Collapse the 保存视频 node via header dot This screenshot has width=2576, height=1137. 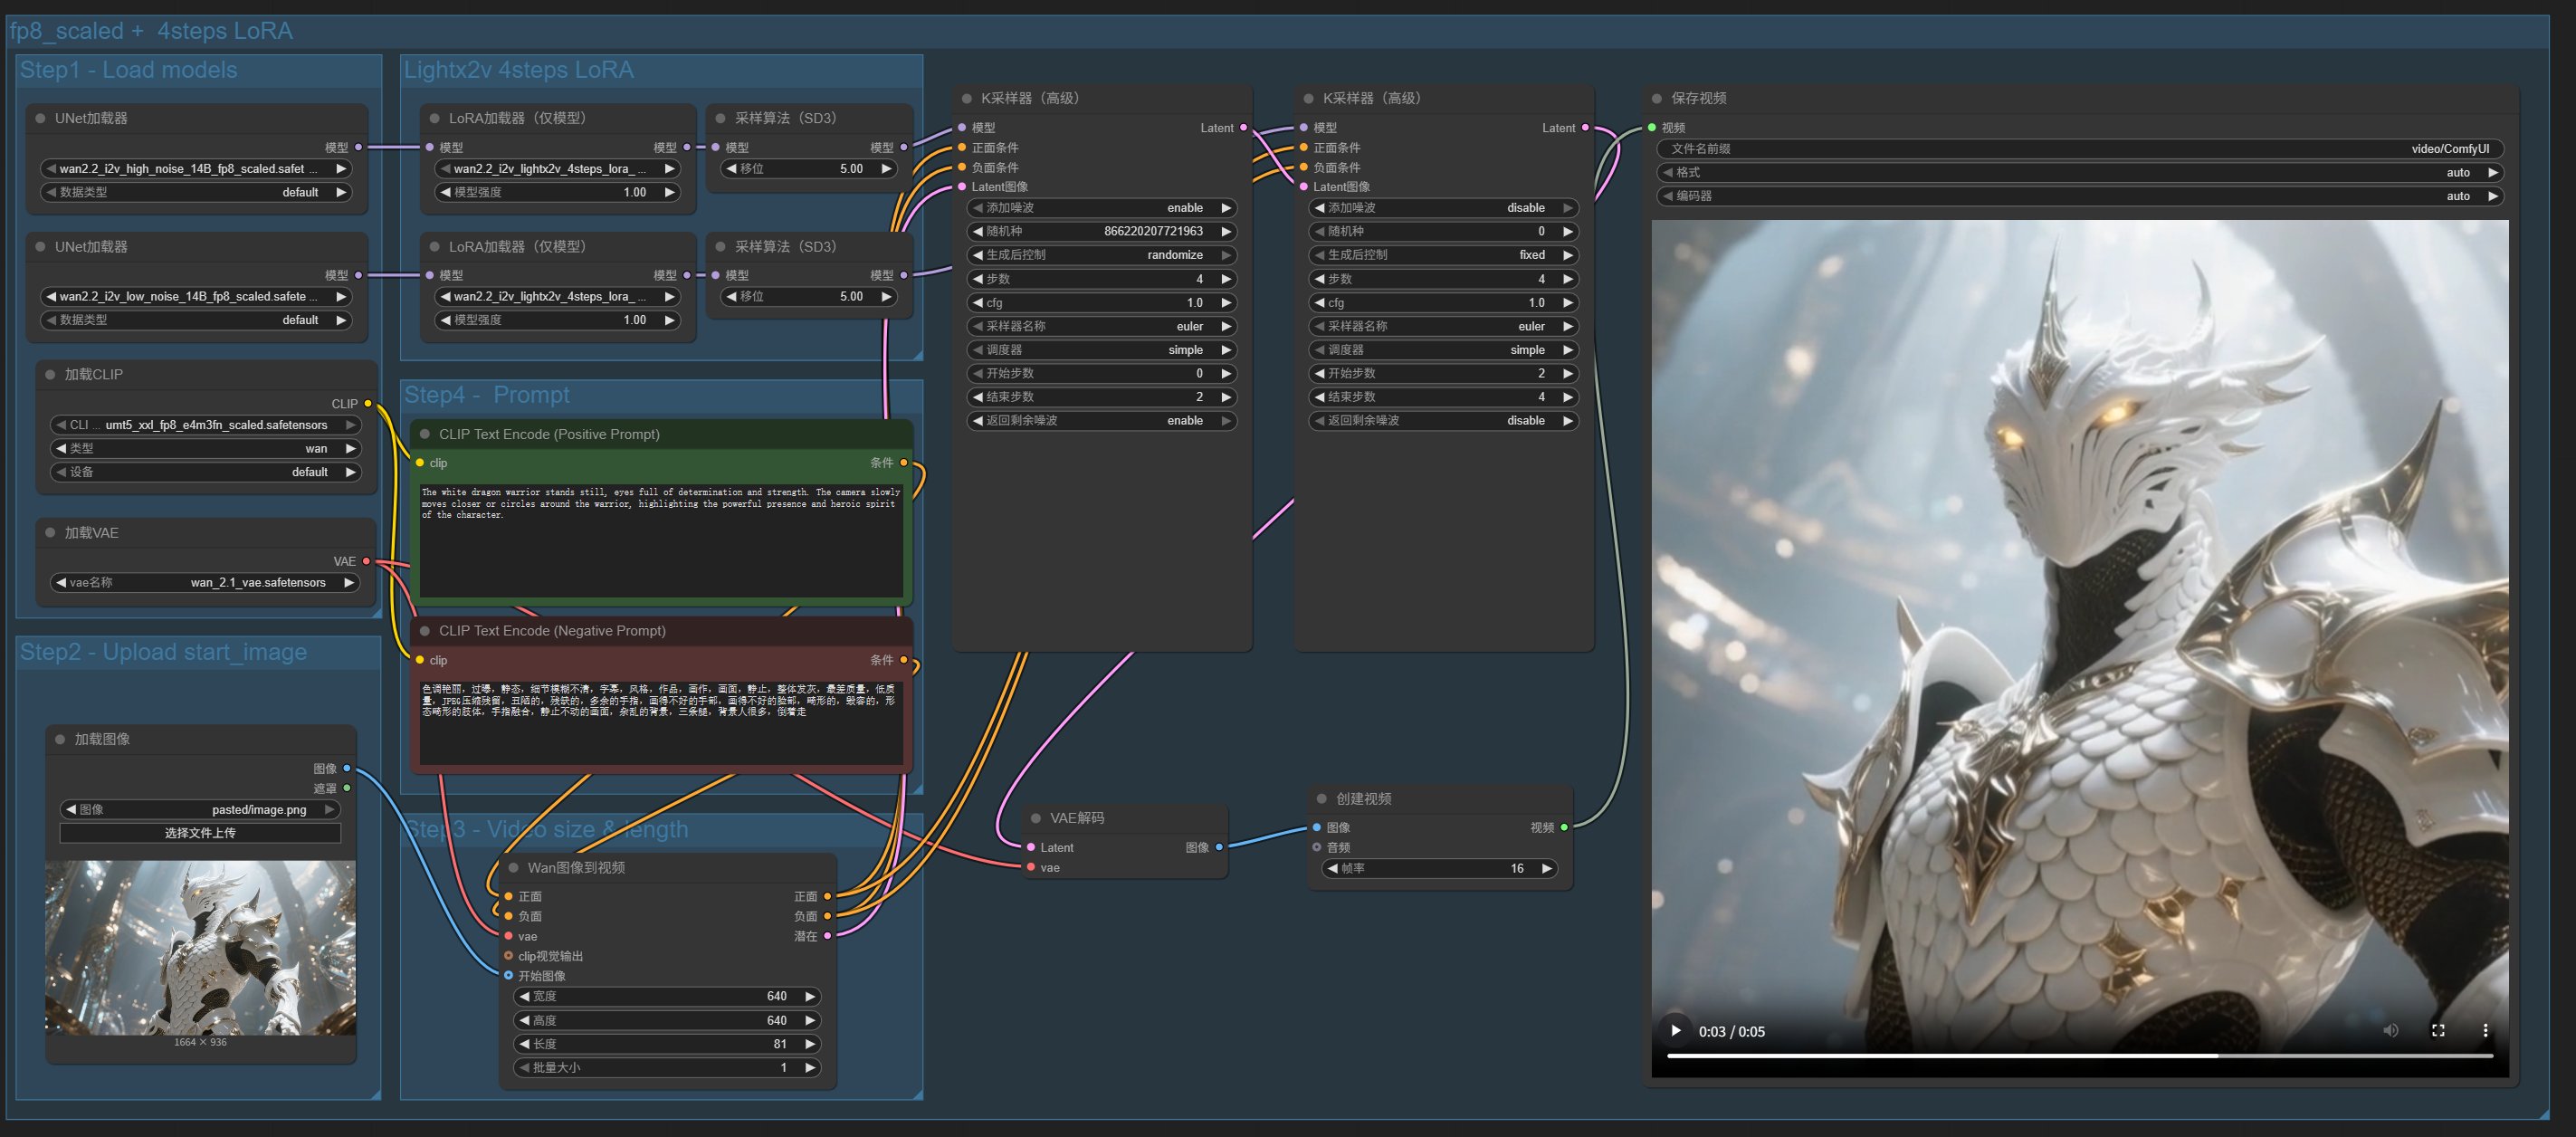pyautogui.click(x=1657, y=98)
